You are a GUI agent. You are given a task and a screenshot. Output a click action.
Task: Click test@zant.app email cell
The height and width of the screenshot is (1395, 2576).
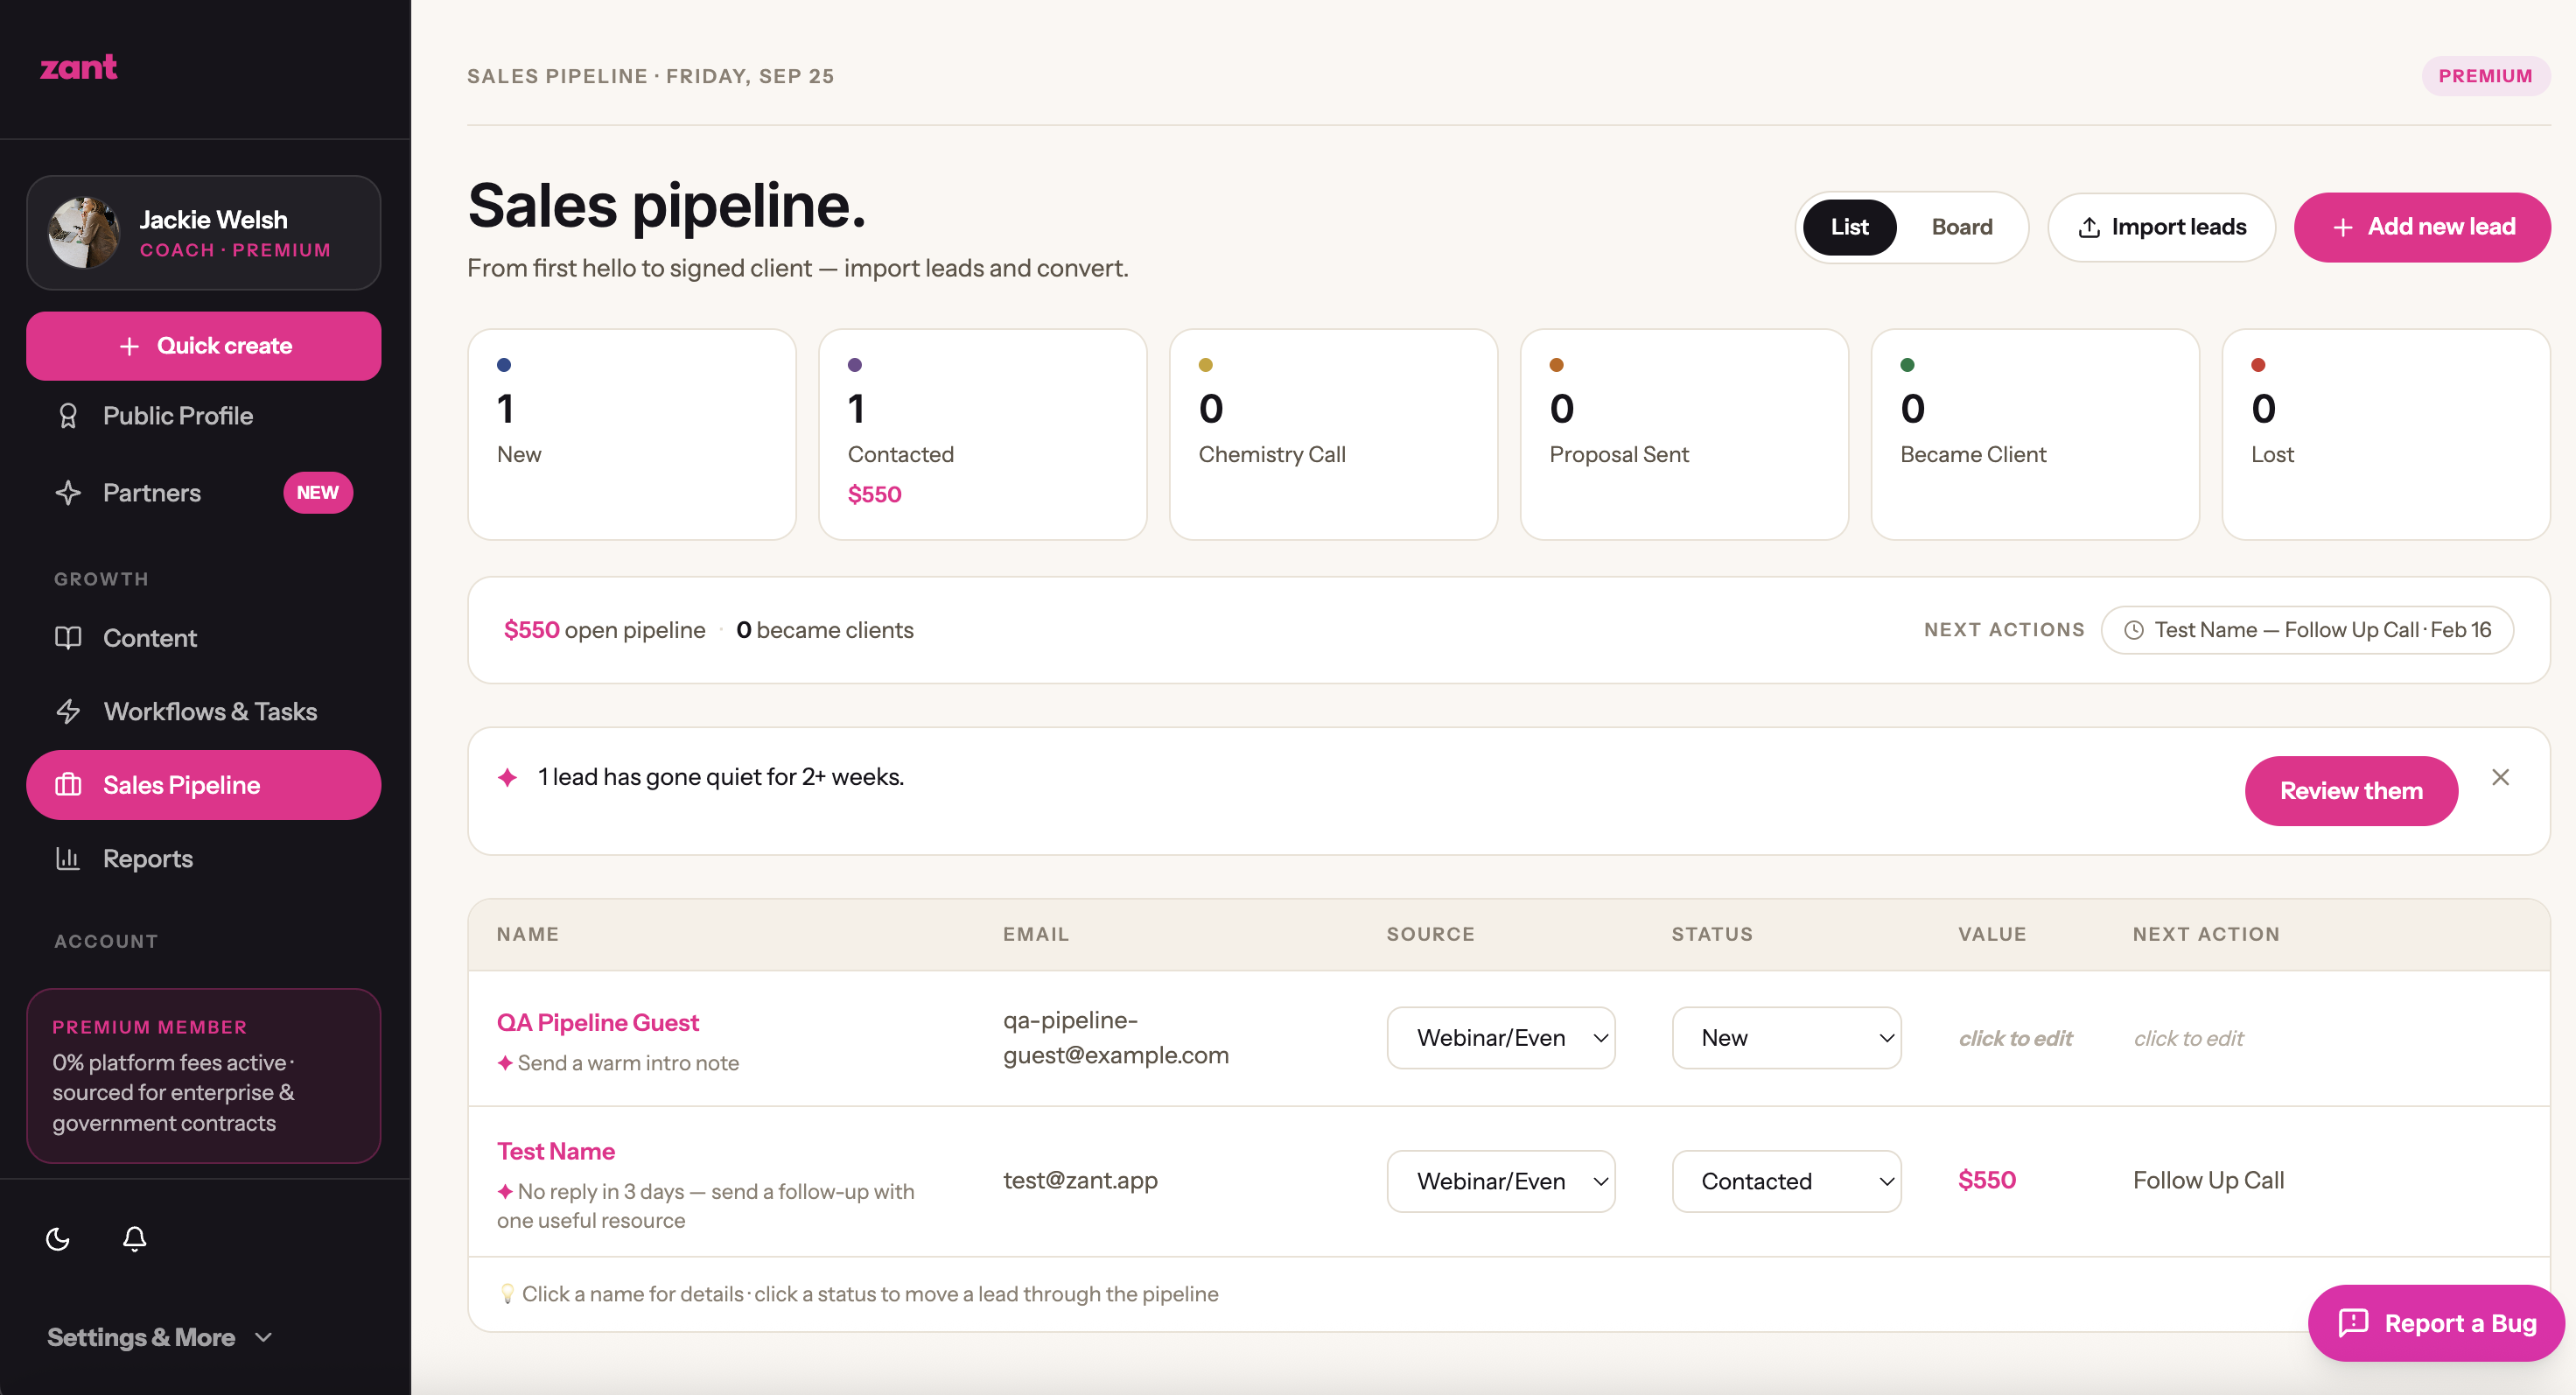click(x=1080, y=1180)
